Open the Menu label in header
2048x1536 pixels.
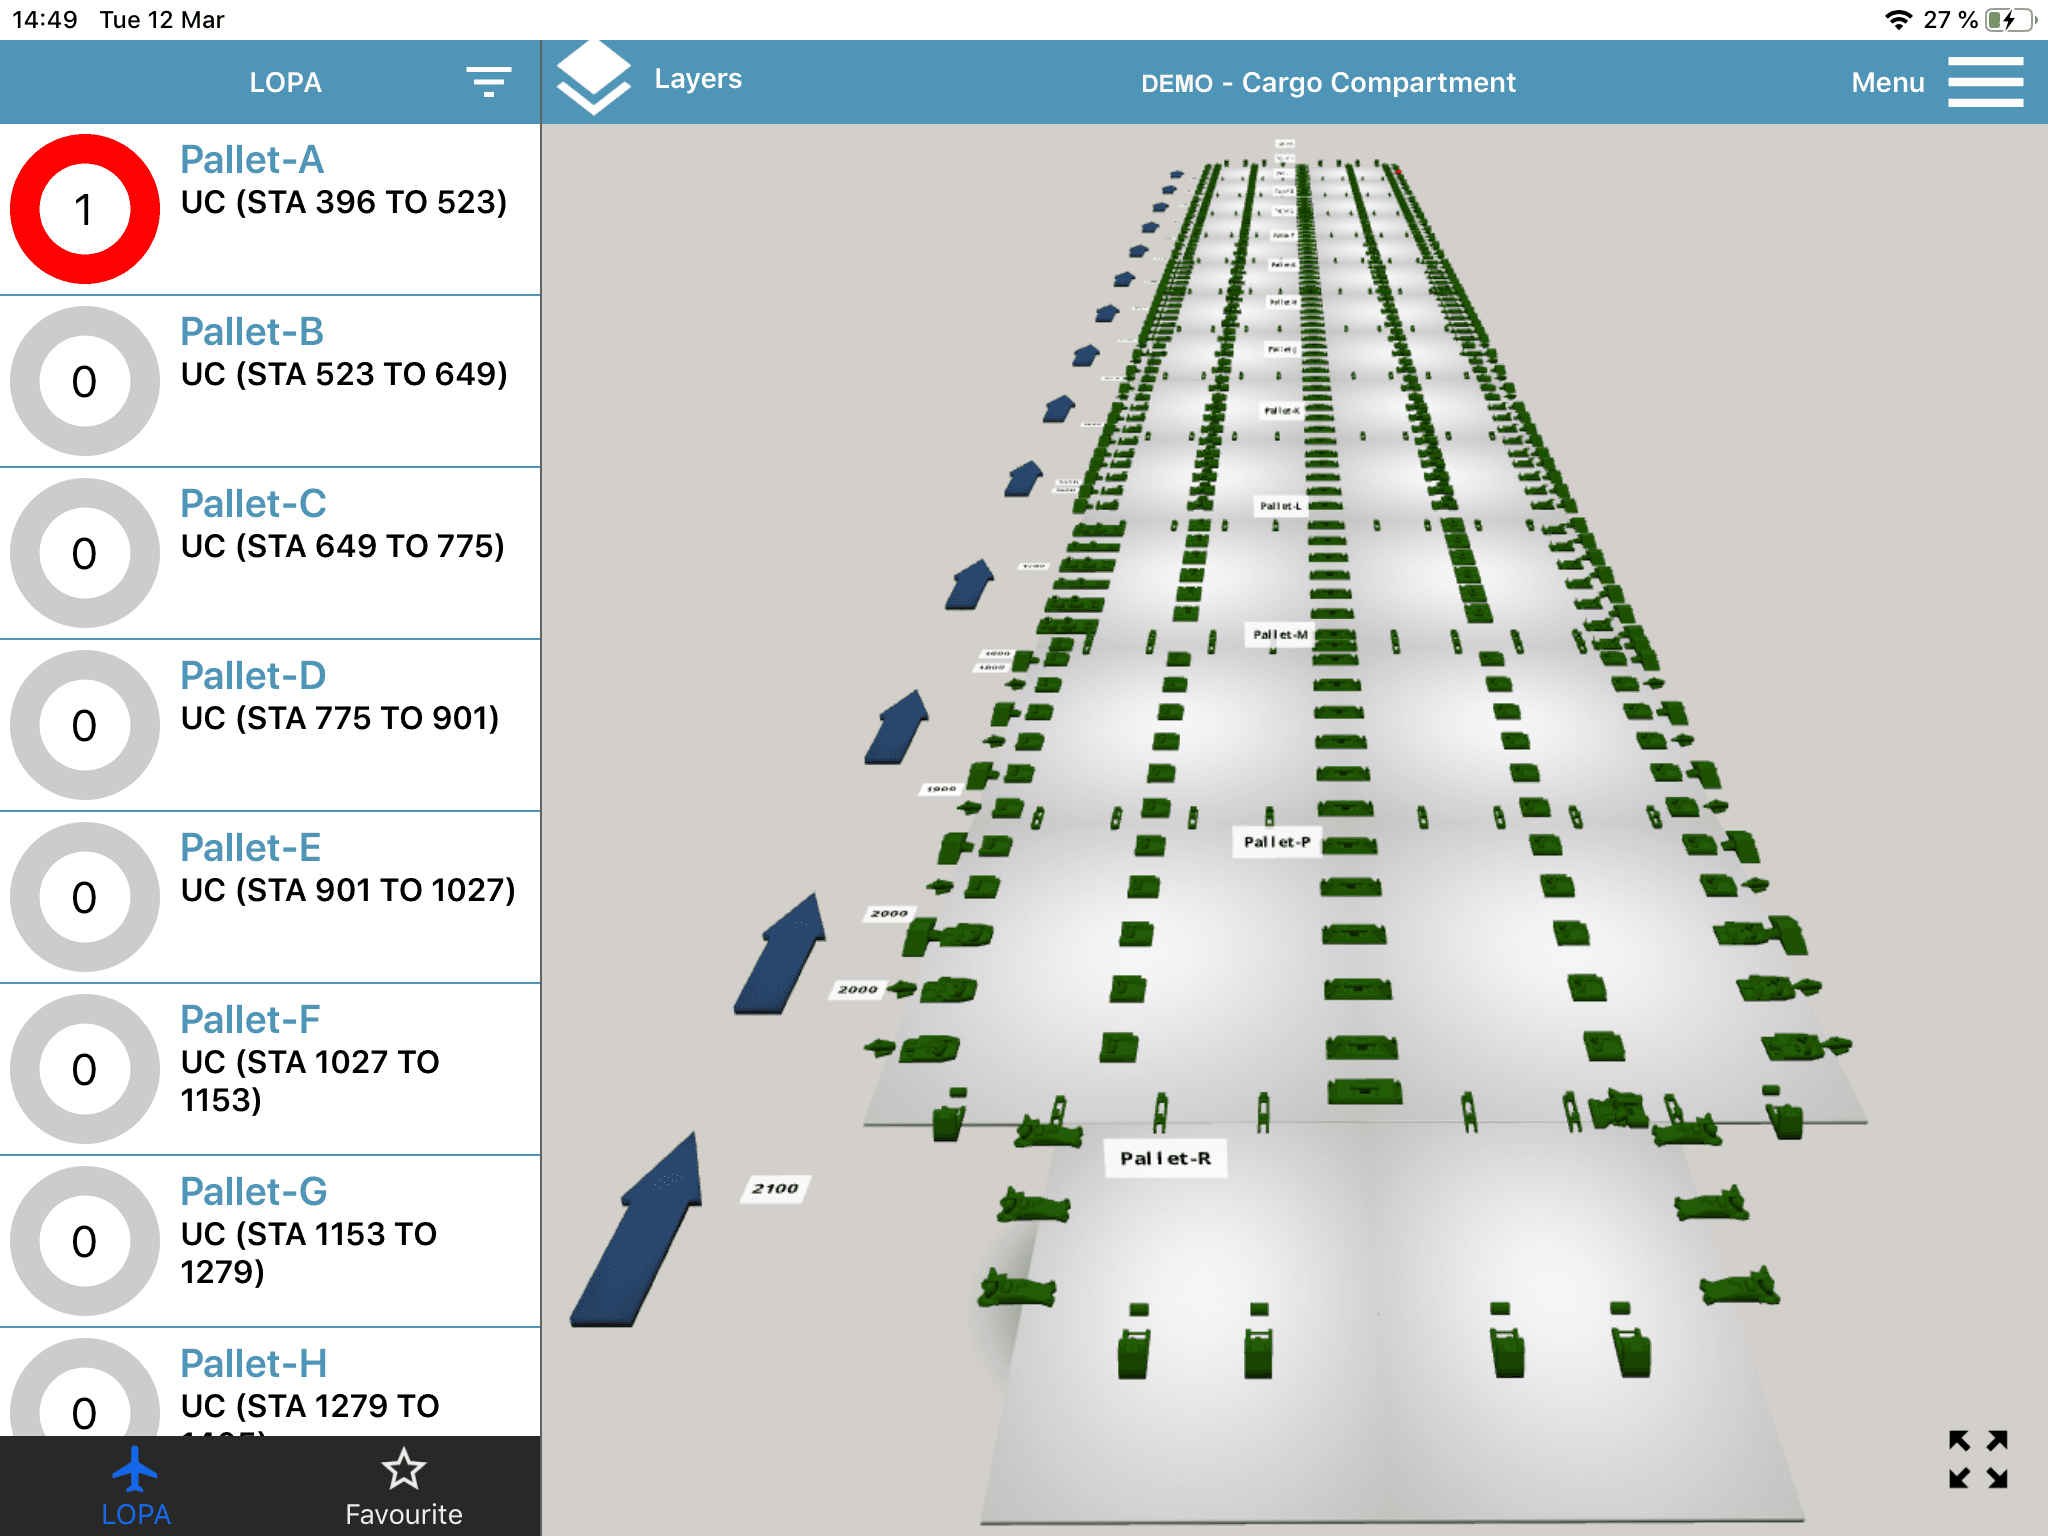1887,82
